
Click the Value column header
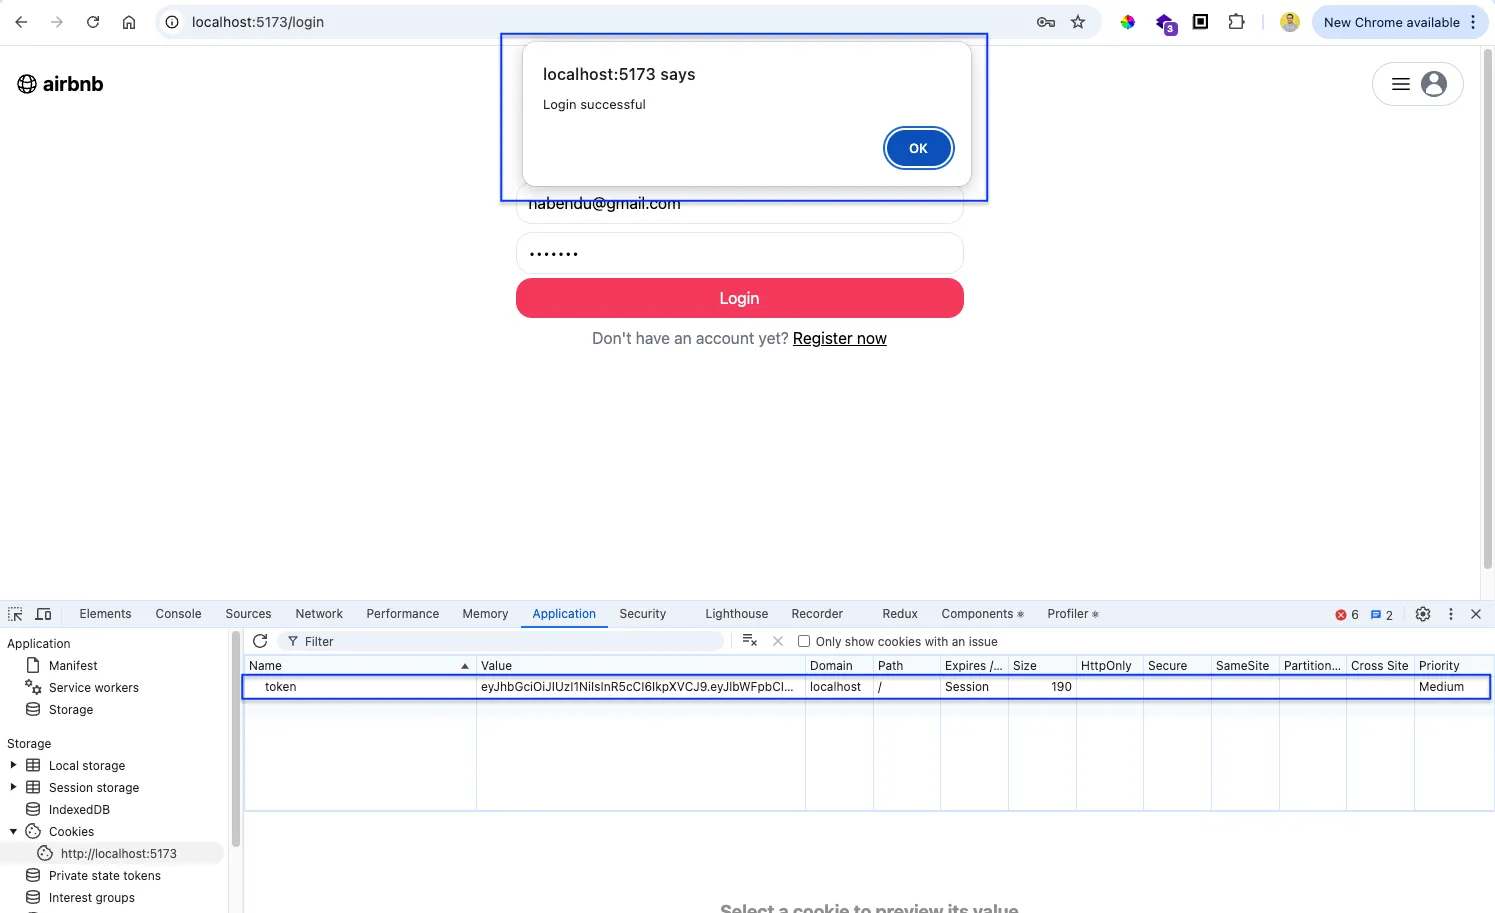(641, 665)
